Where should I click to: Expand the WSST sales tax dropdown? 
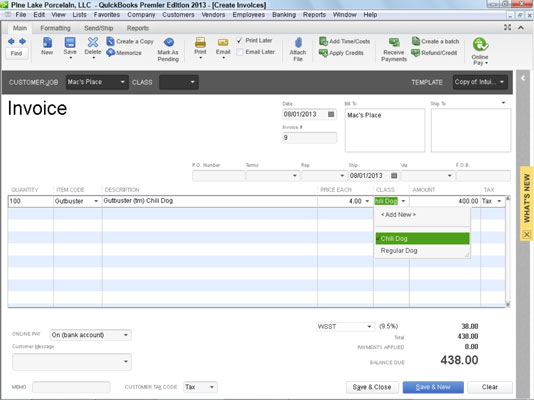point(370,327)
